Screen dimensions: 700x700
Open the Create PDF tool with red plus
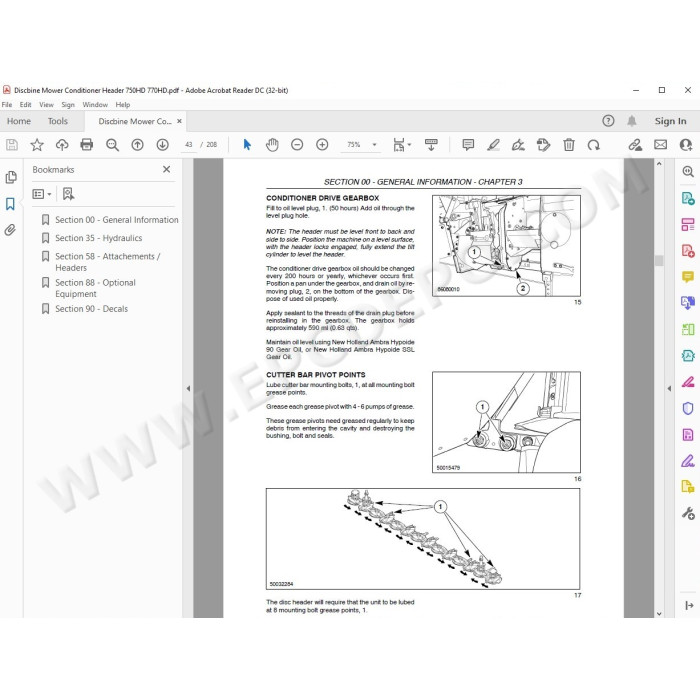pos(688,250)
